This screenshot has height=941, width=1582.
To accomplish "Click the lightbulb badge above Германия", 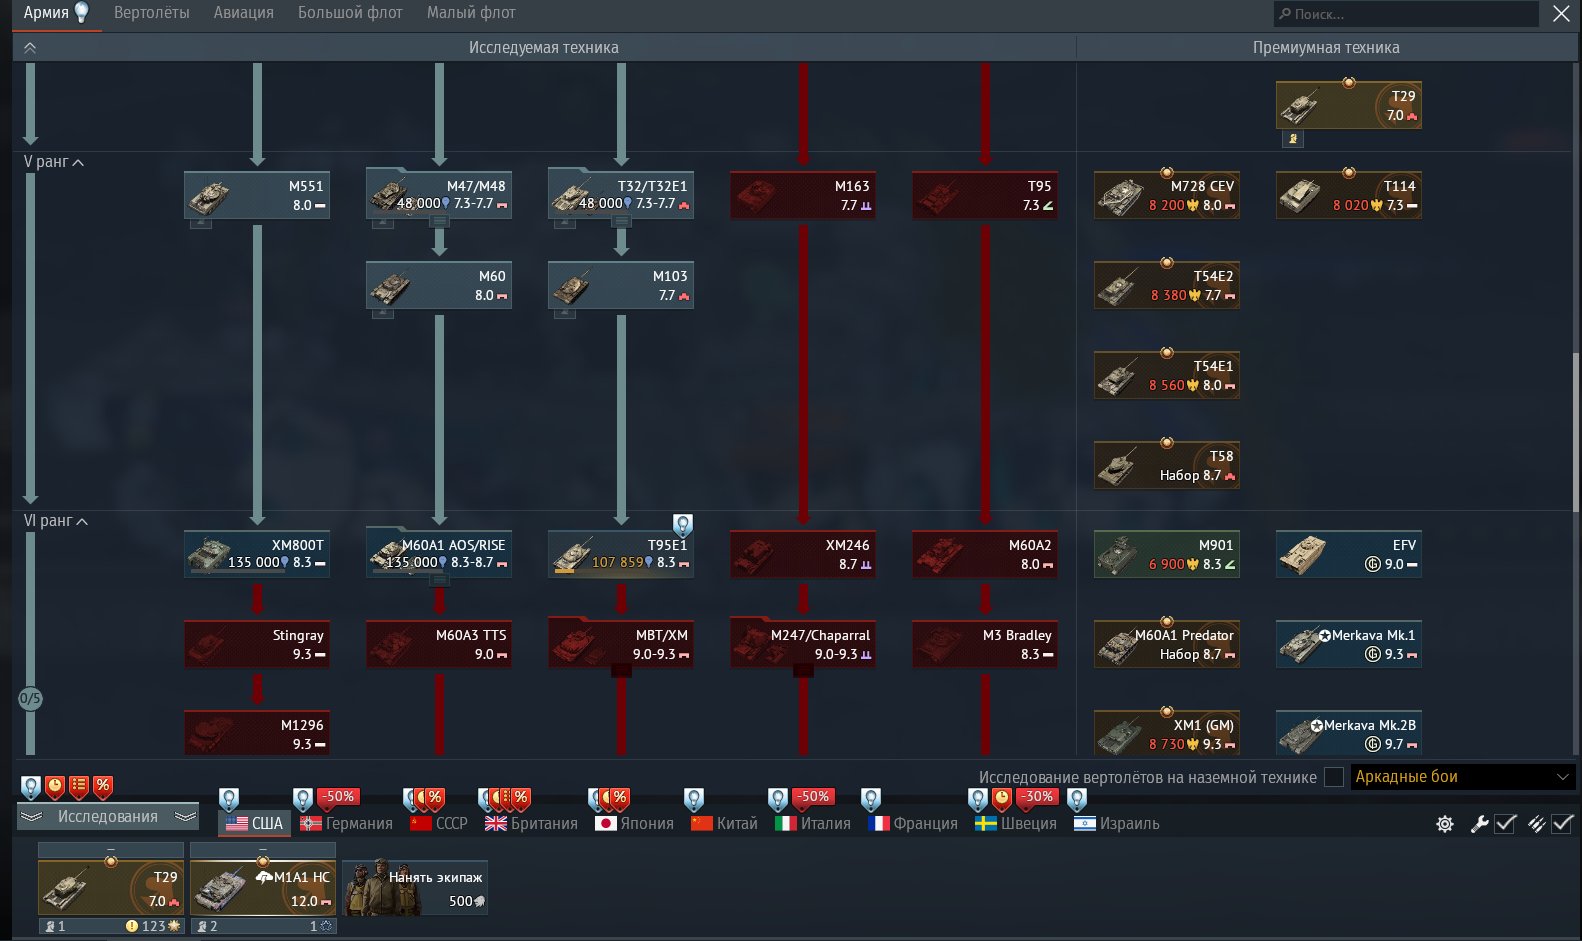I will (303, 799).
